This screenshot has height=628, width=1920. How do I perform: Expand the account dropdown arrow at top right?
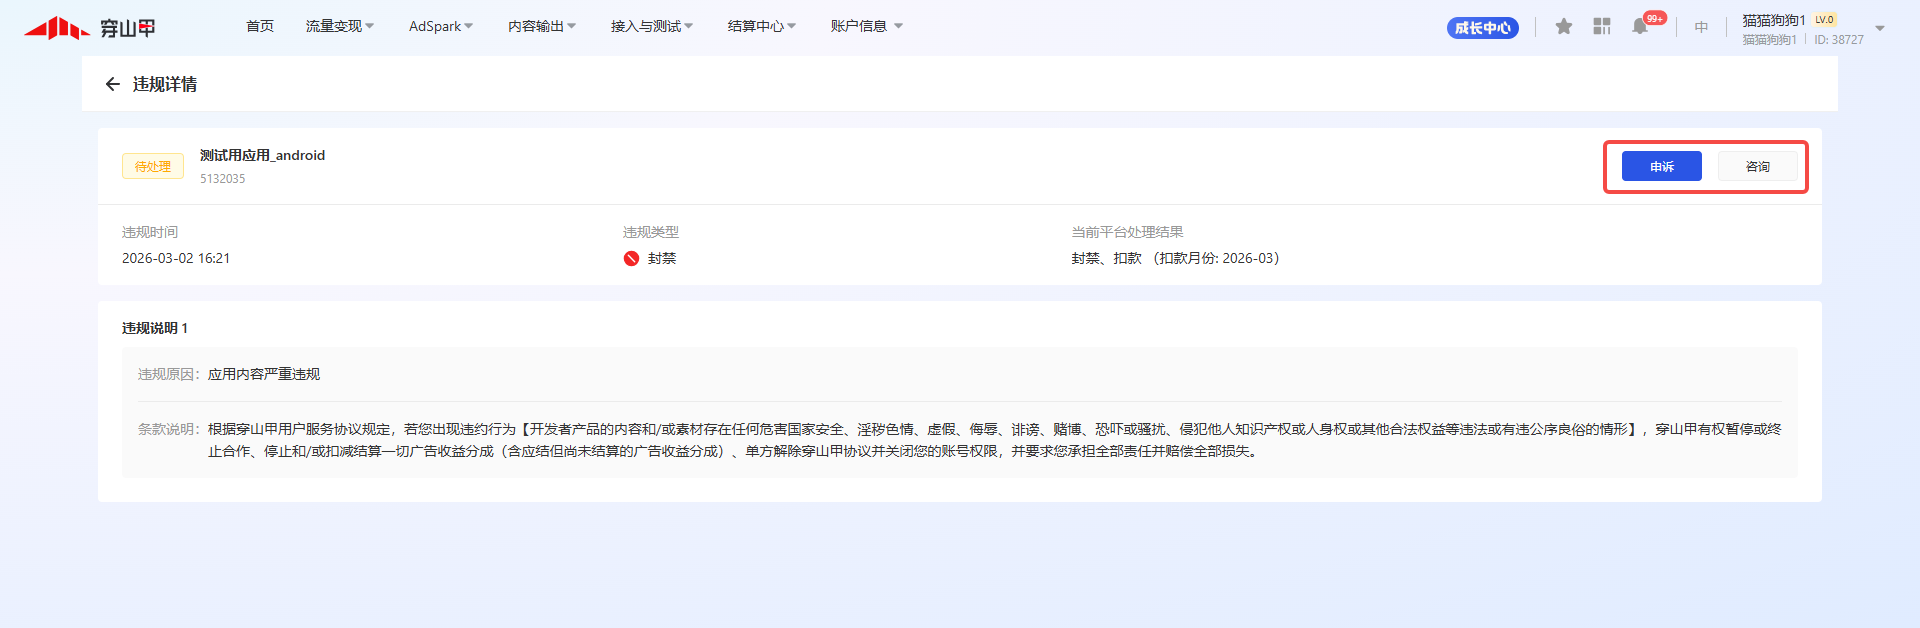click(1880, 29)
